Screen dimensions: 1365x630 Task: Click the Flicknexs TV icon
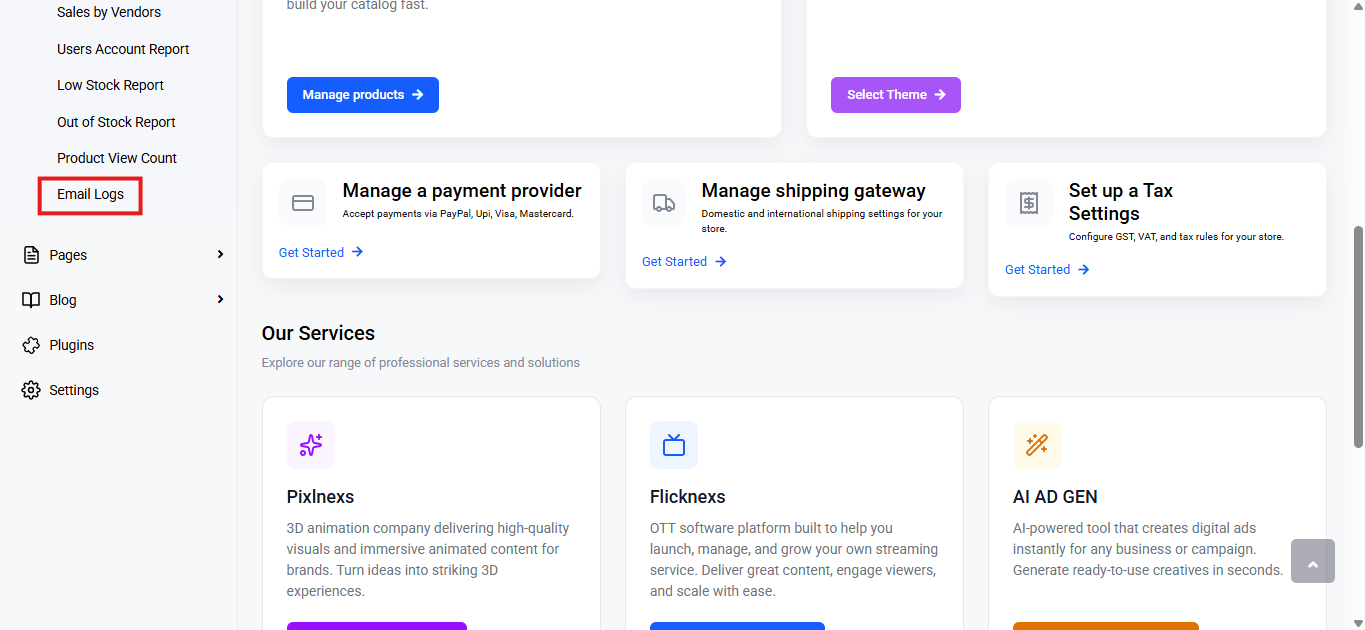(x=674, y=445)
